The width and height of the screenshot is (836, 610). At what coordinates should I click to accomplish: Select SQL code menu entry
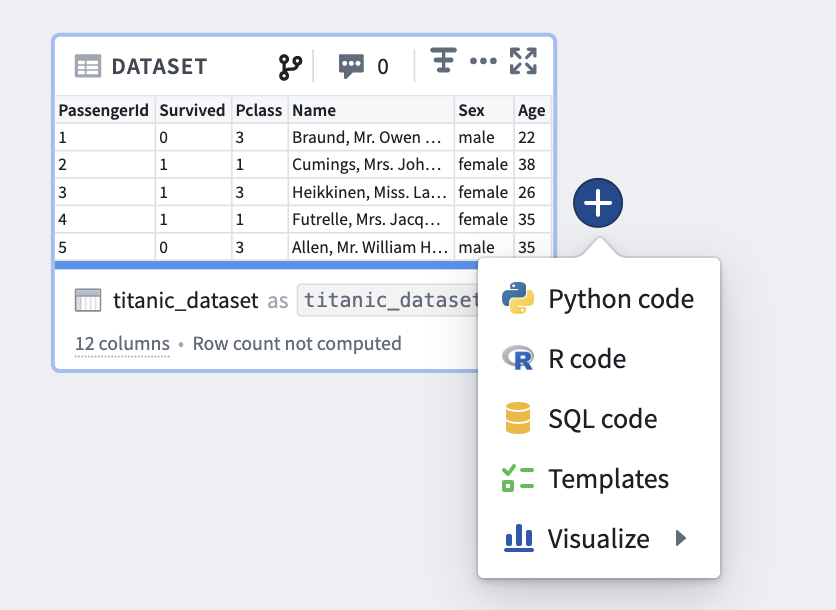599,419
